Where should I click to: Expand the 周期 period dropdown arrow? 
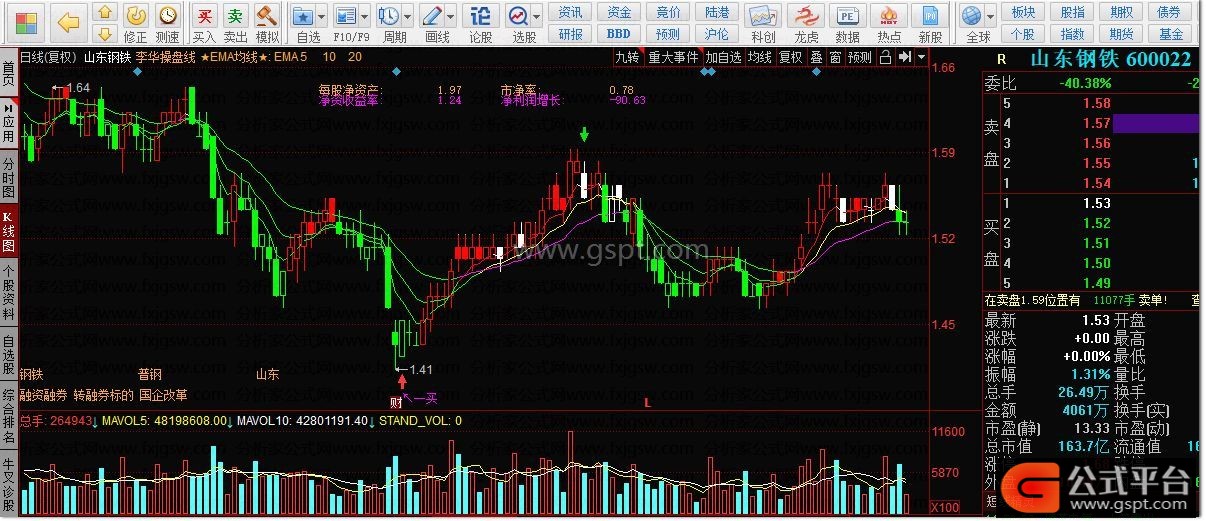click(408, 17)
